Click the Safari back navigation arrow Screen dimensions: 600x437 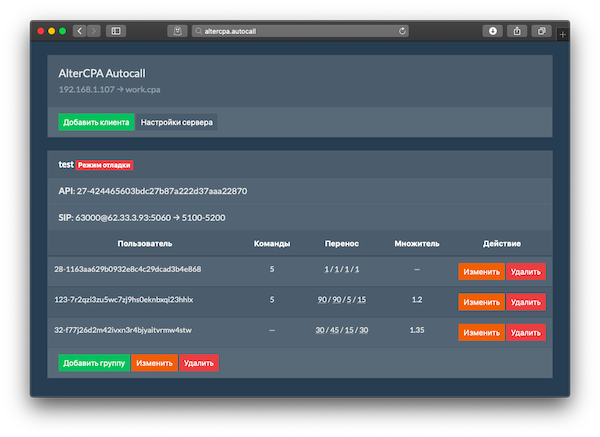pos(80,31)
